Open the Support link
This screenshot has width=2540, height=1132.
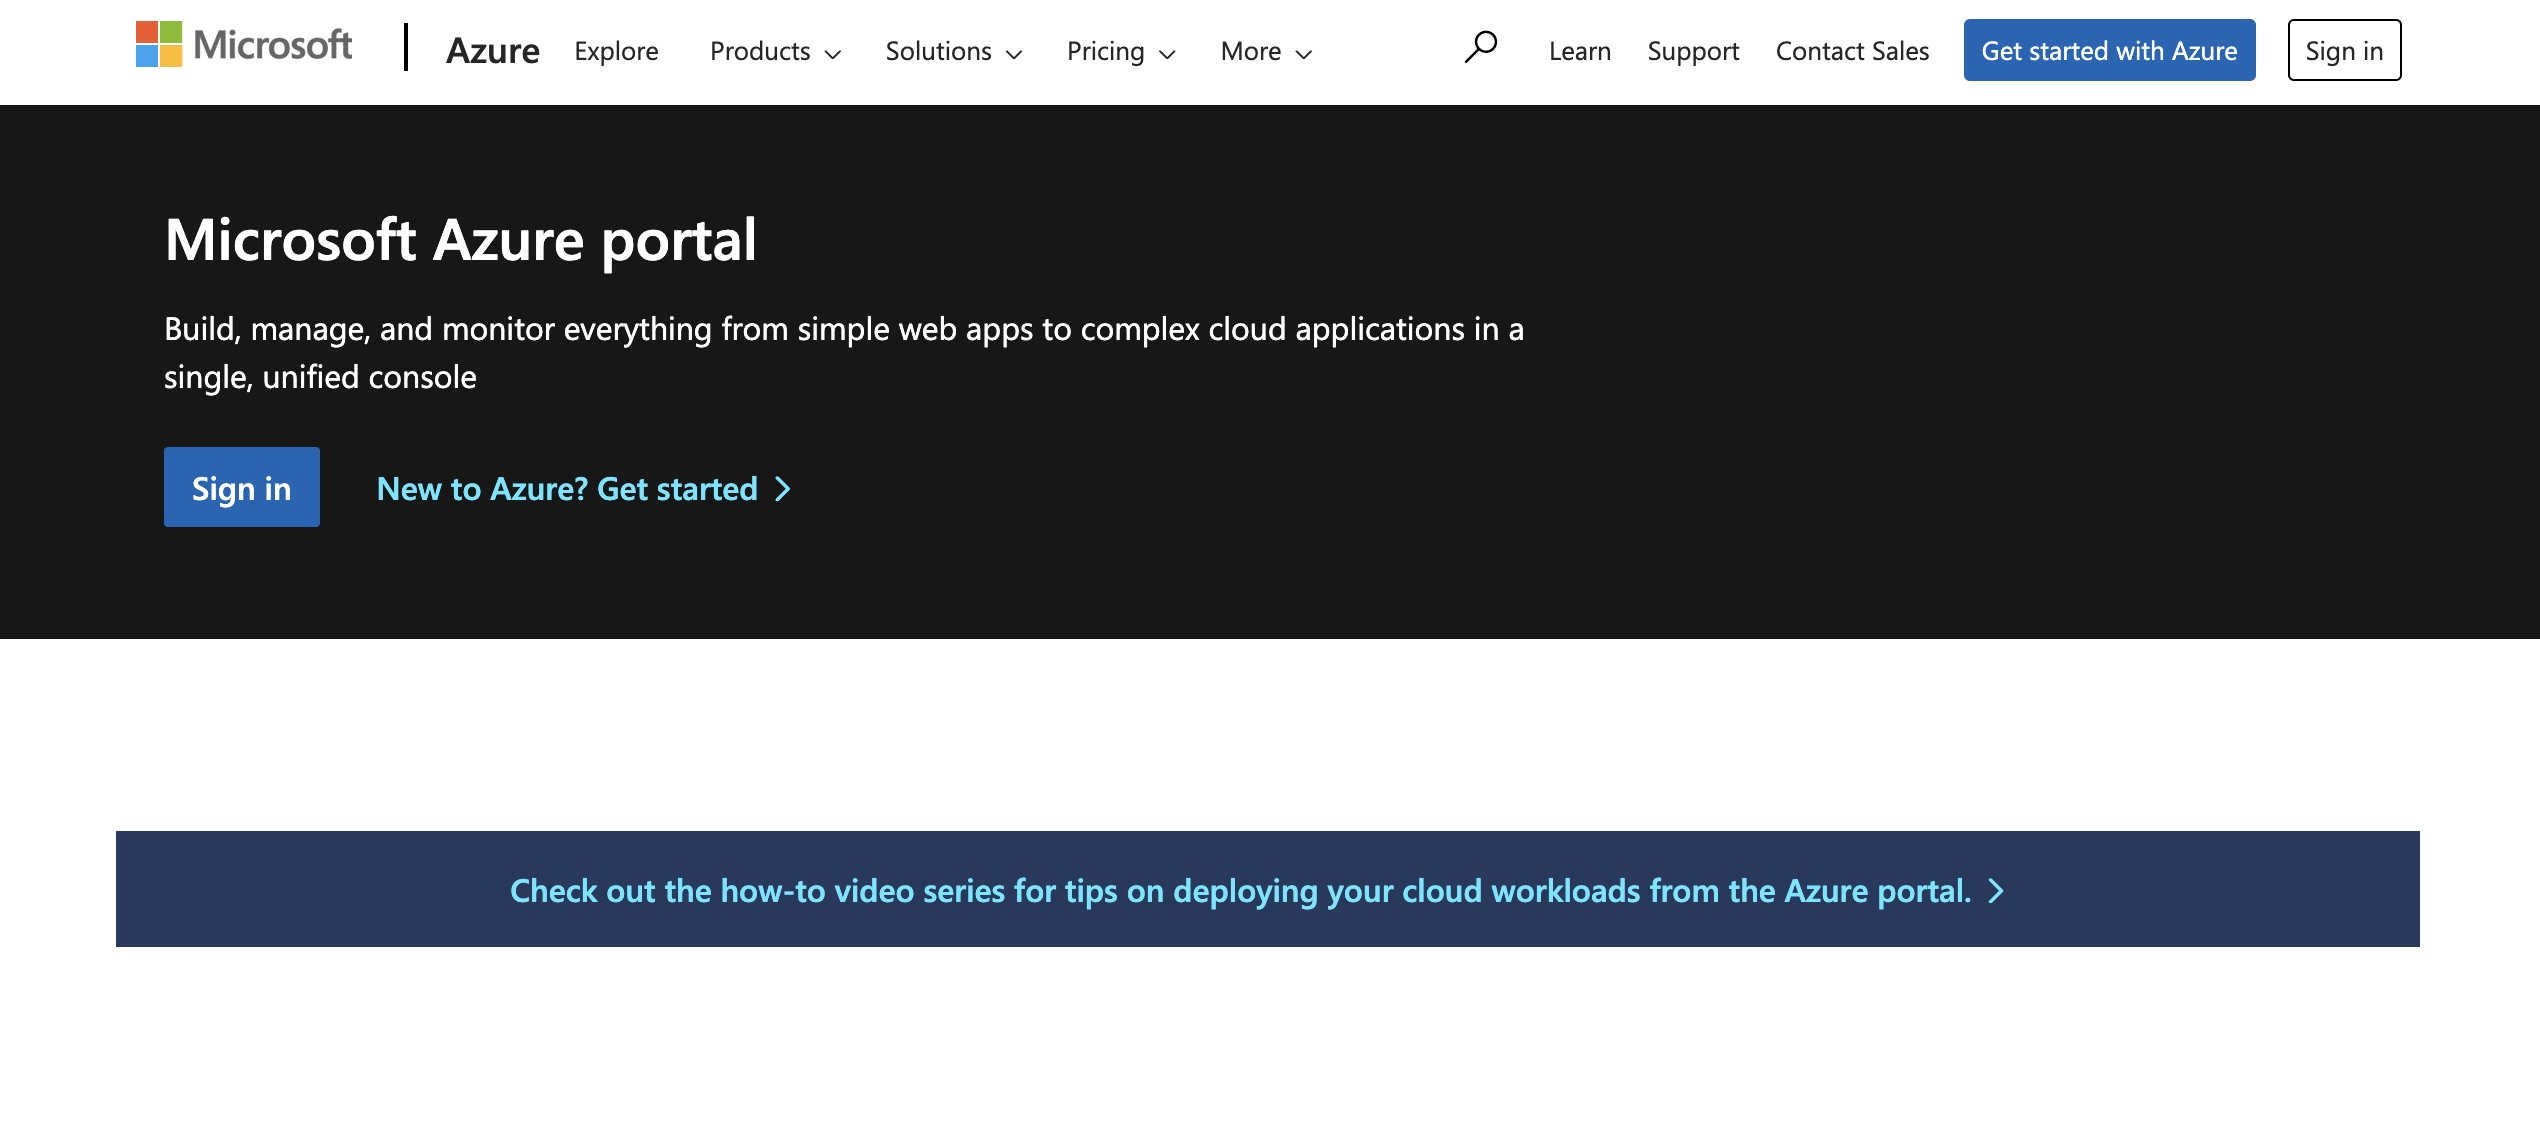(1693, 51)
